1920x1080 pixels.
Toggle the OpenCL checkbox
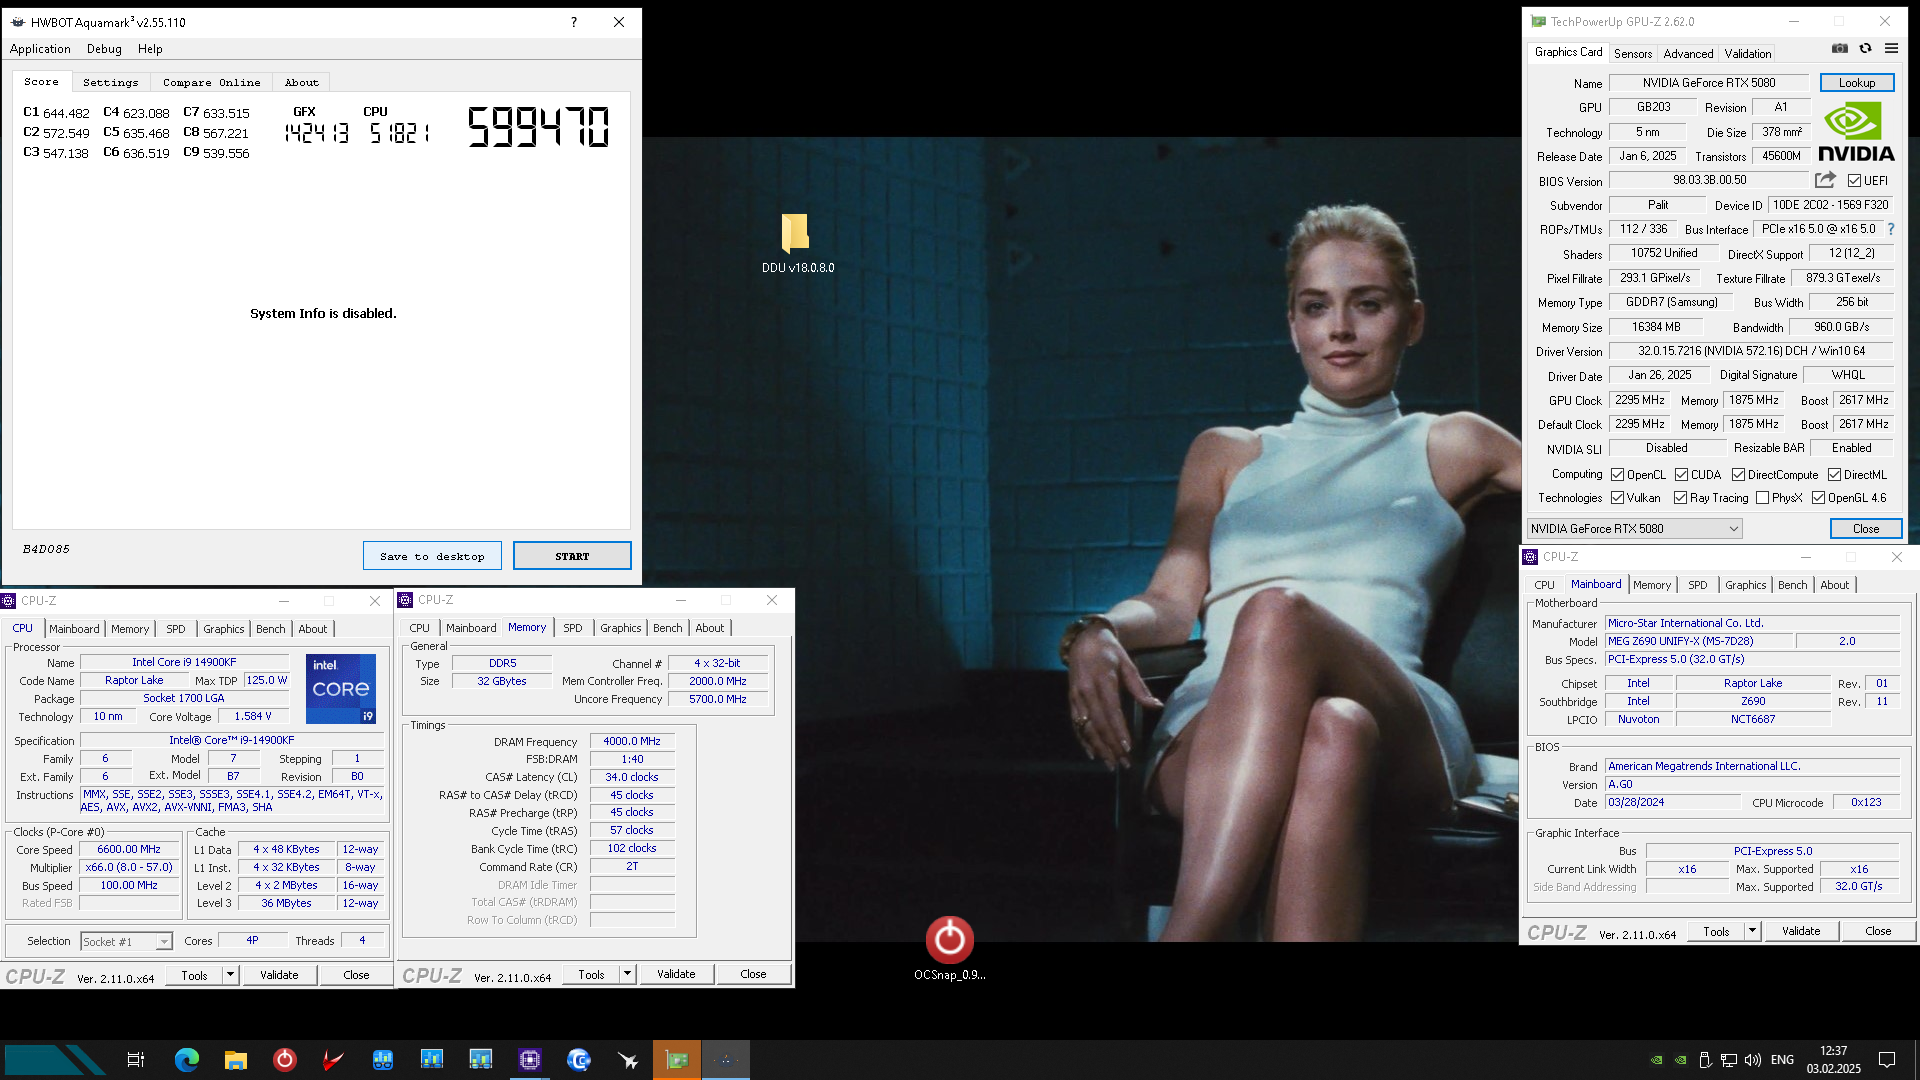1617,475
